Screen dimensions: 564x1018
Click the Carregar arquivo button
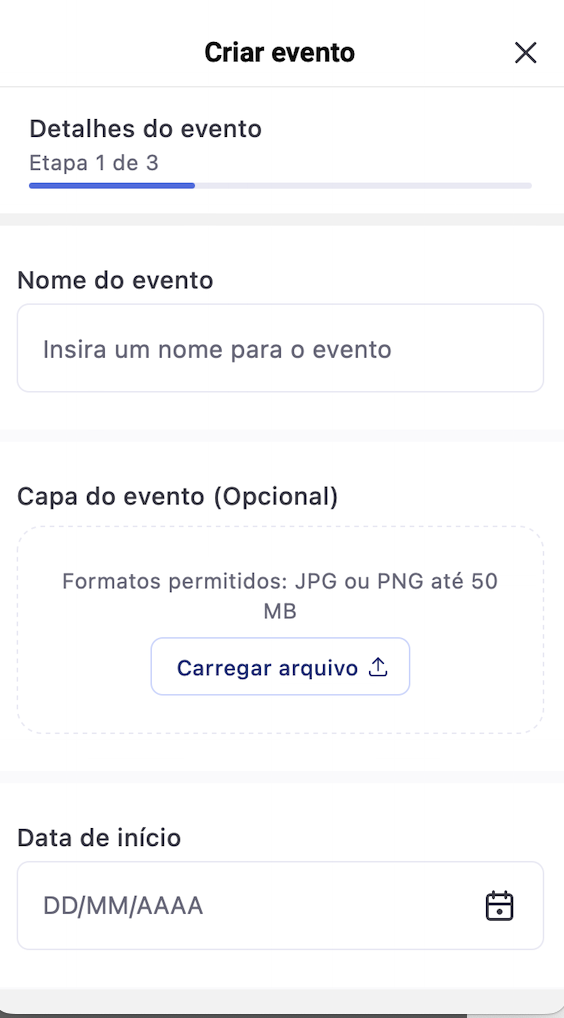[280, 667]
